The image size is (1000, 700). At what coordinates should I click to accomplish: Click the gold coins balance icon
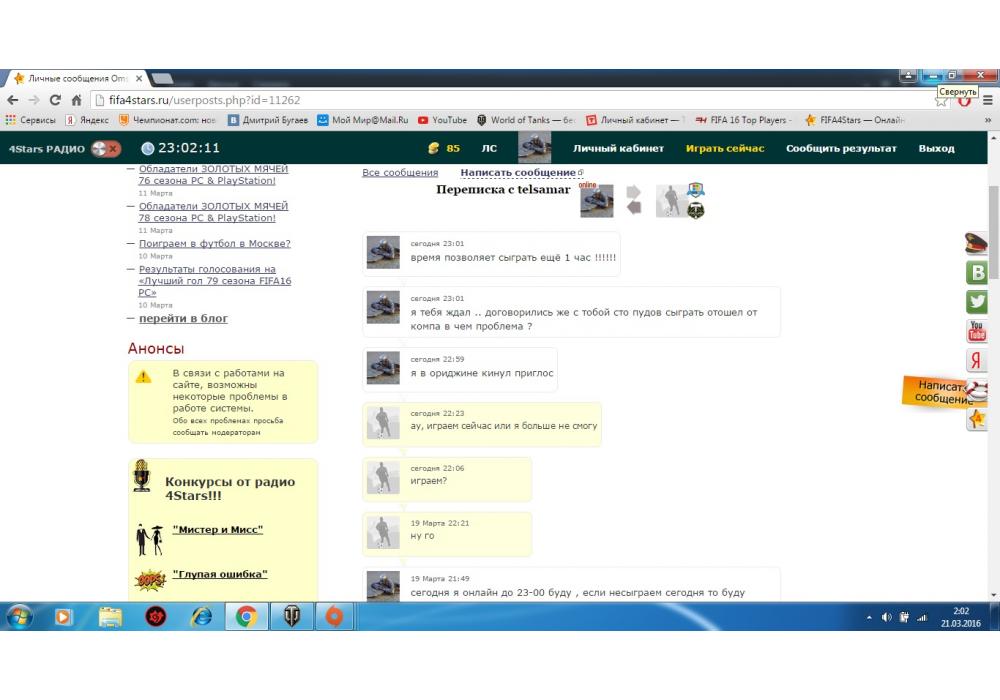pyautogui.click(x=433, y=148)
